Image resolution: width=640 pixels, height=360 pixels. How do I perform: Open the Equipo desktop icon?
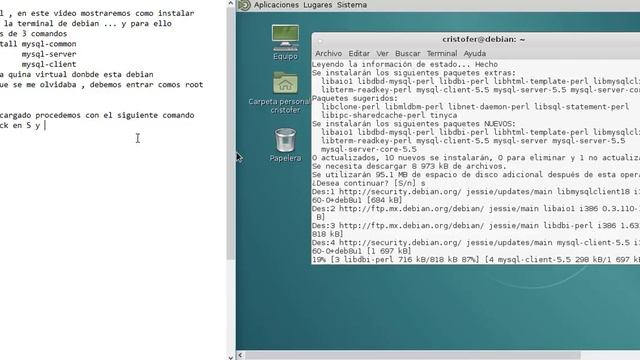285,42
